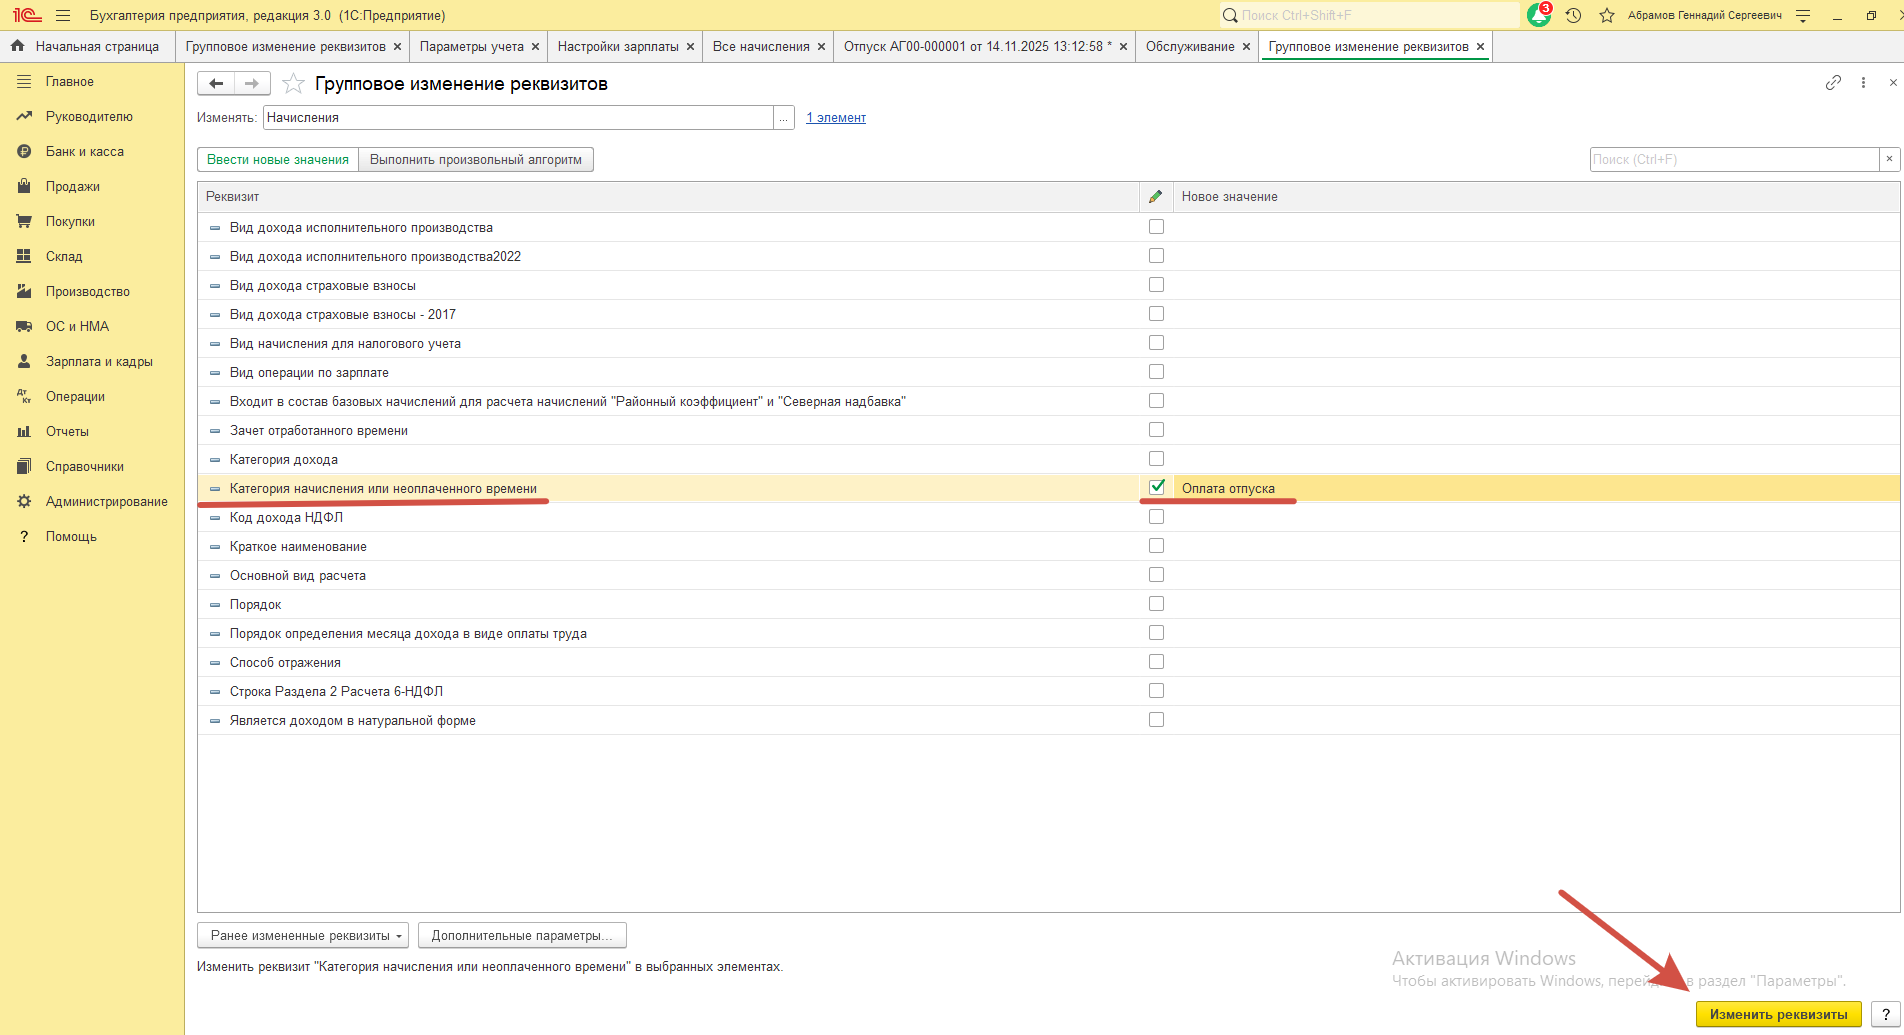This screenshot has width=1904, height=1035.
Task: Open more actions three-dot menu
Action: [x=1863, y=83]
